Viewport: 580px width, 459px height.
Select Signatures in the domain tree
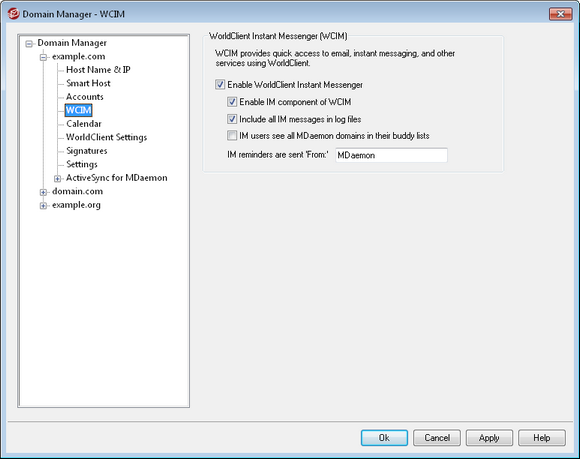click(x=87, y=151)
